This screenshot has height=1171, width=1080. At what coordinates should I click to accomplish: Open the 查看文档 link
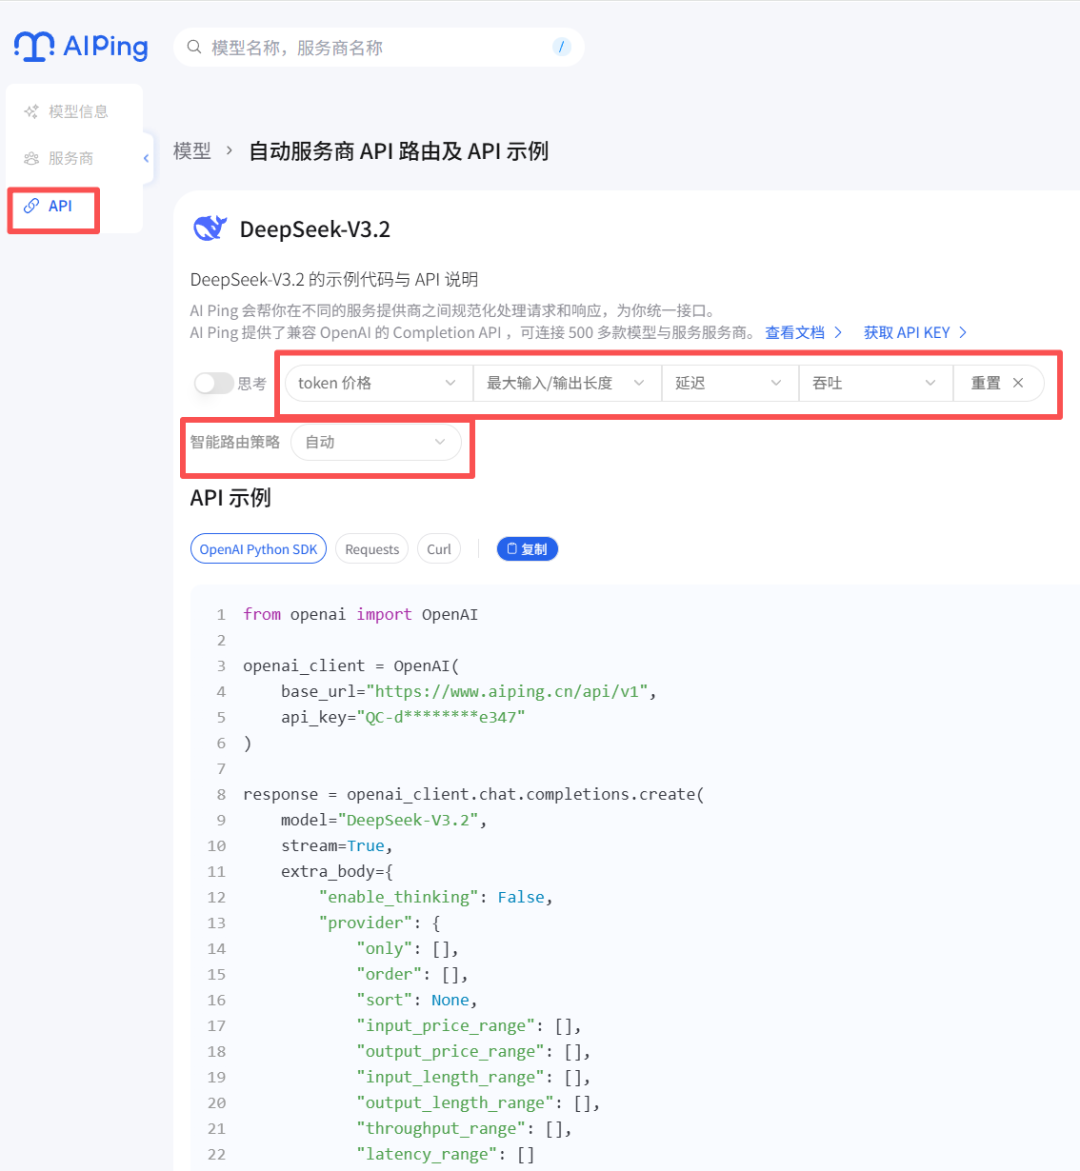795,332
